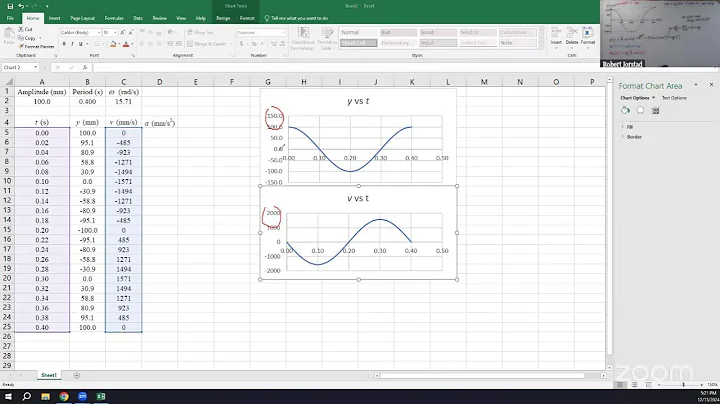Screen dimensions: 720x404
Task: Open the Chart Tools Format tab
Action: point(247,18)
